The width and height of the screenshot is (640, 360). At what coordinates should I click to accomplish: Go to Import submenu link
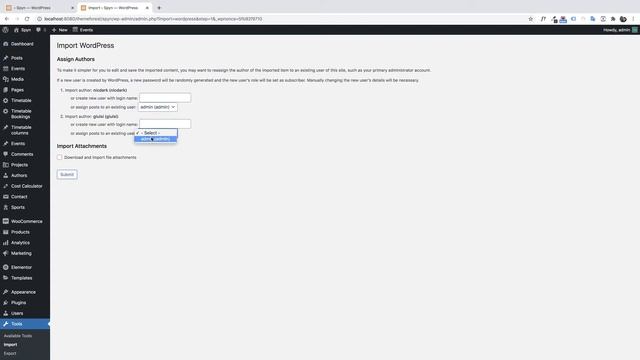click(11, 345)
